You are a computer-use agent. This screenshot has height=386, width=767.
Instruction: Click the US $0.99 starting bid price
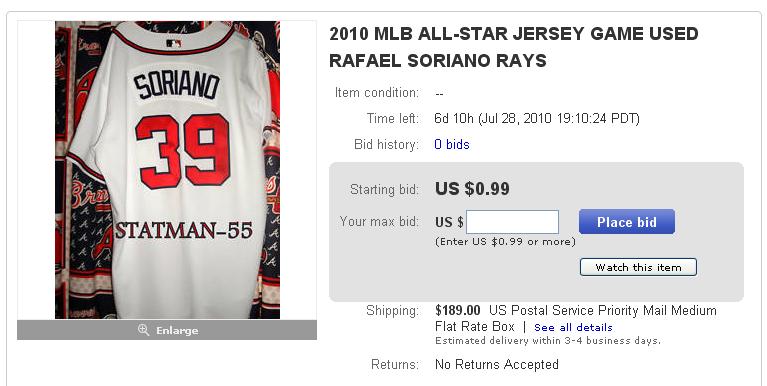pyautogui.click(x=472, y=188)
